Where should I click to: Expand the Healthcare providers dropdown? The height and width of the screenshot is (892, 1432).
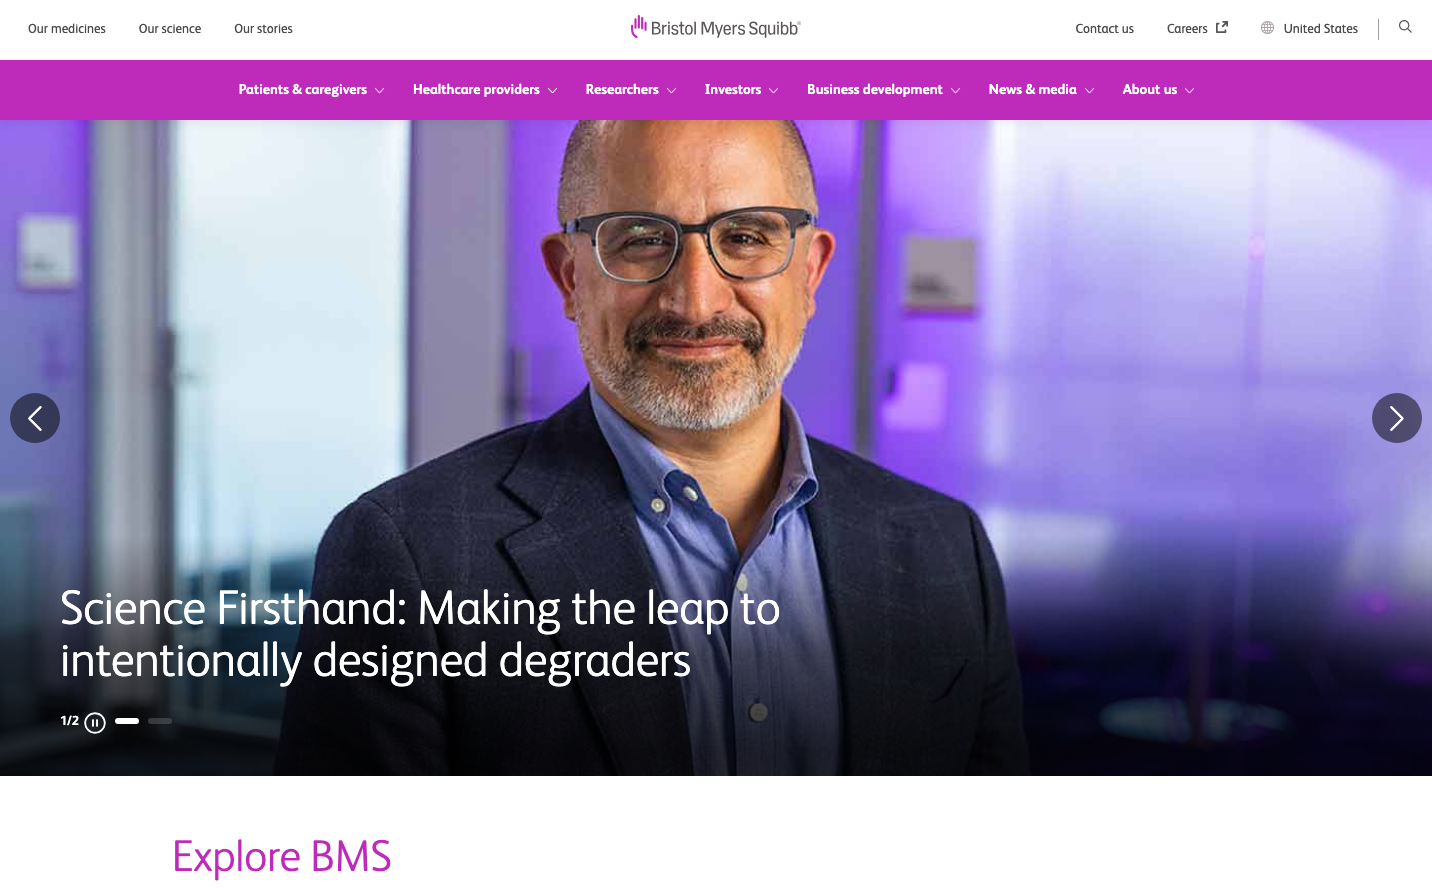click(485, 90)
